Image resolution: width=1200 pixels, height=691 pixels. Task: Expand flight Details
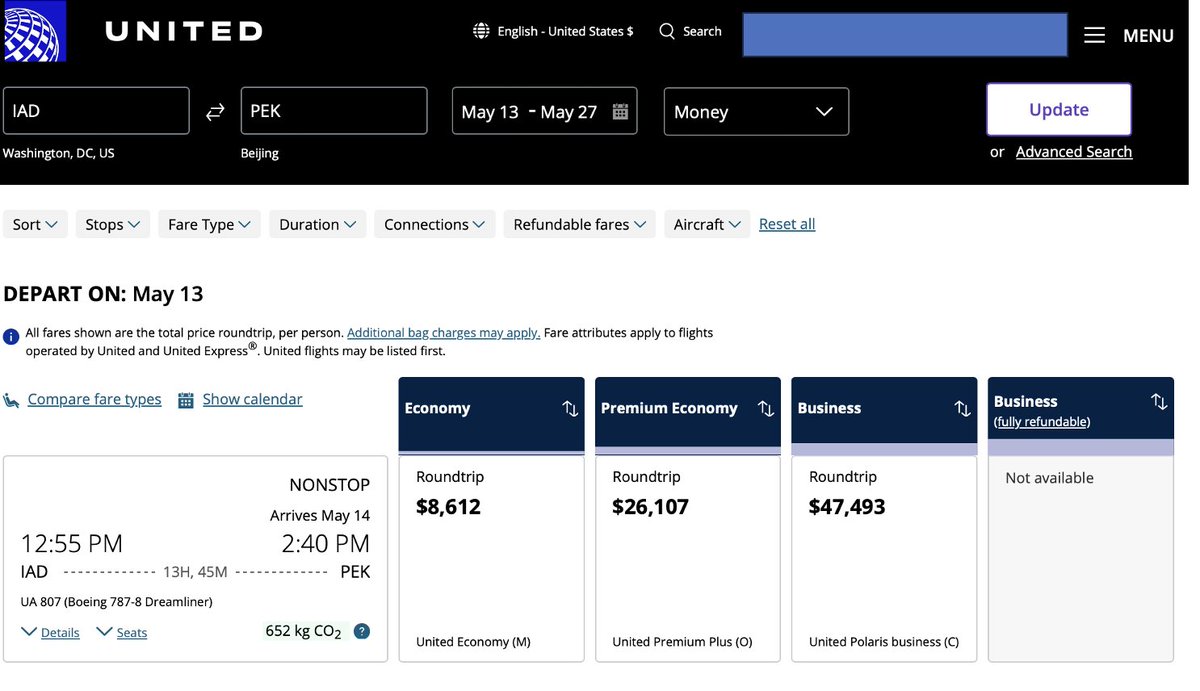(x=50, y=632)
